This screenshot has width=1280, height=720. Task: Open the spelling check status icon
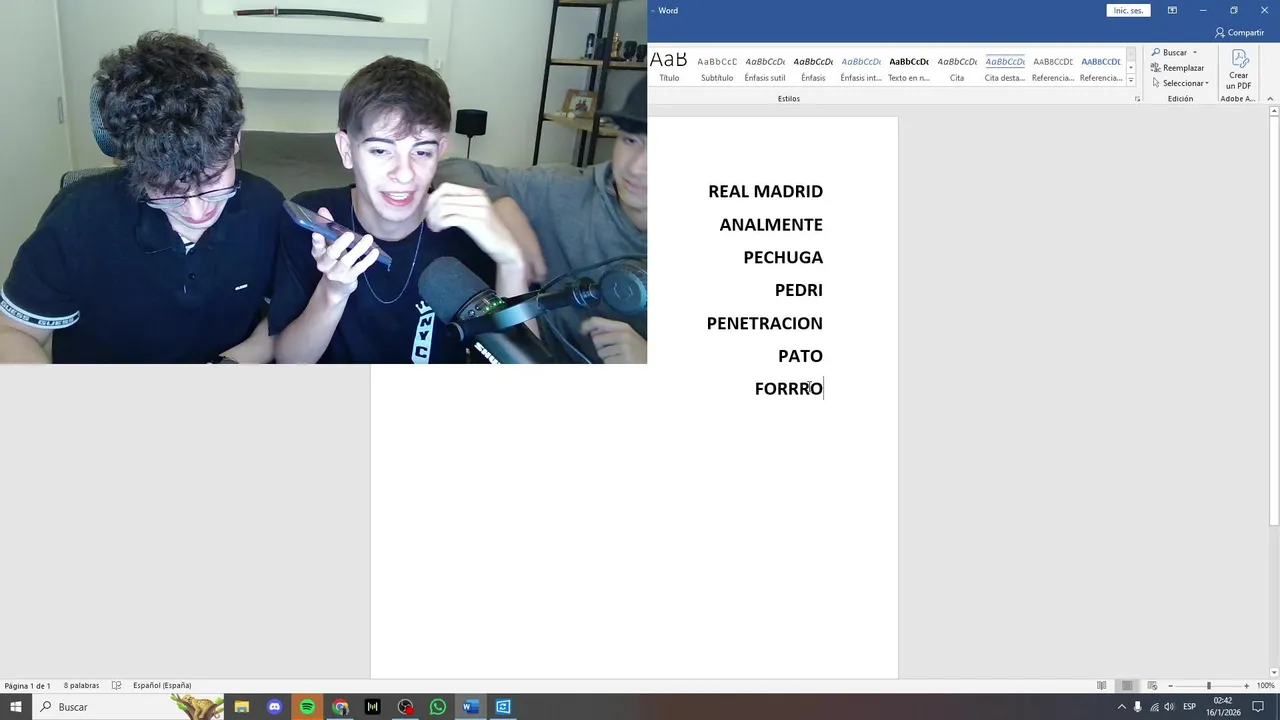pyautogui.click(x=116, y=686)
